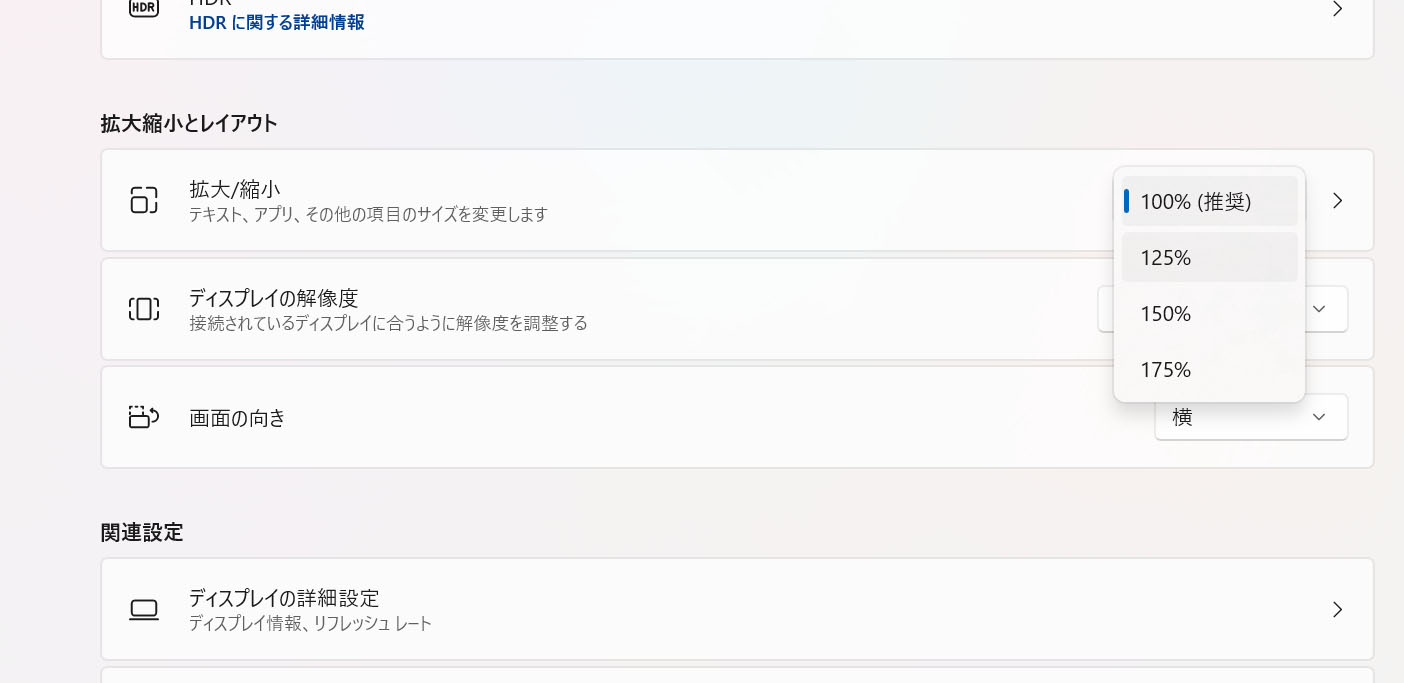Image resolution: width=1404 pixels, height=683 pixels.
Task: Click the ディスプレイの解像度 icon
Action: tap(144, 309)
